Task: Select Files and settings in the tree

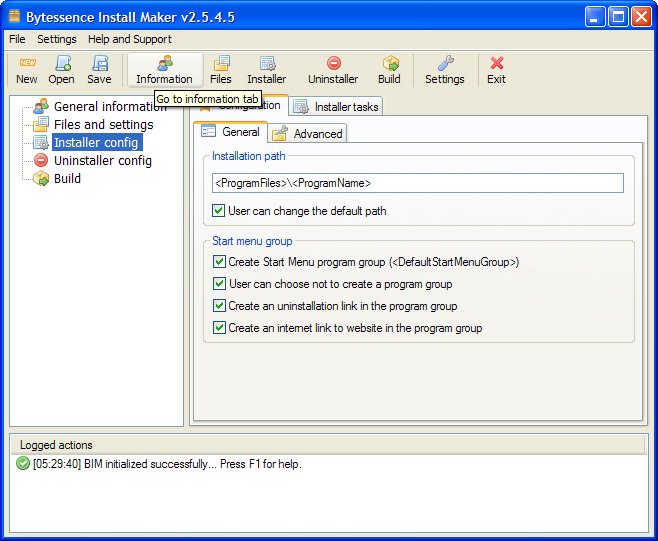Action: click(x=104, y=125)
